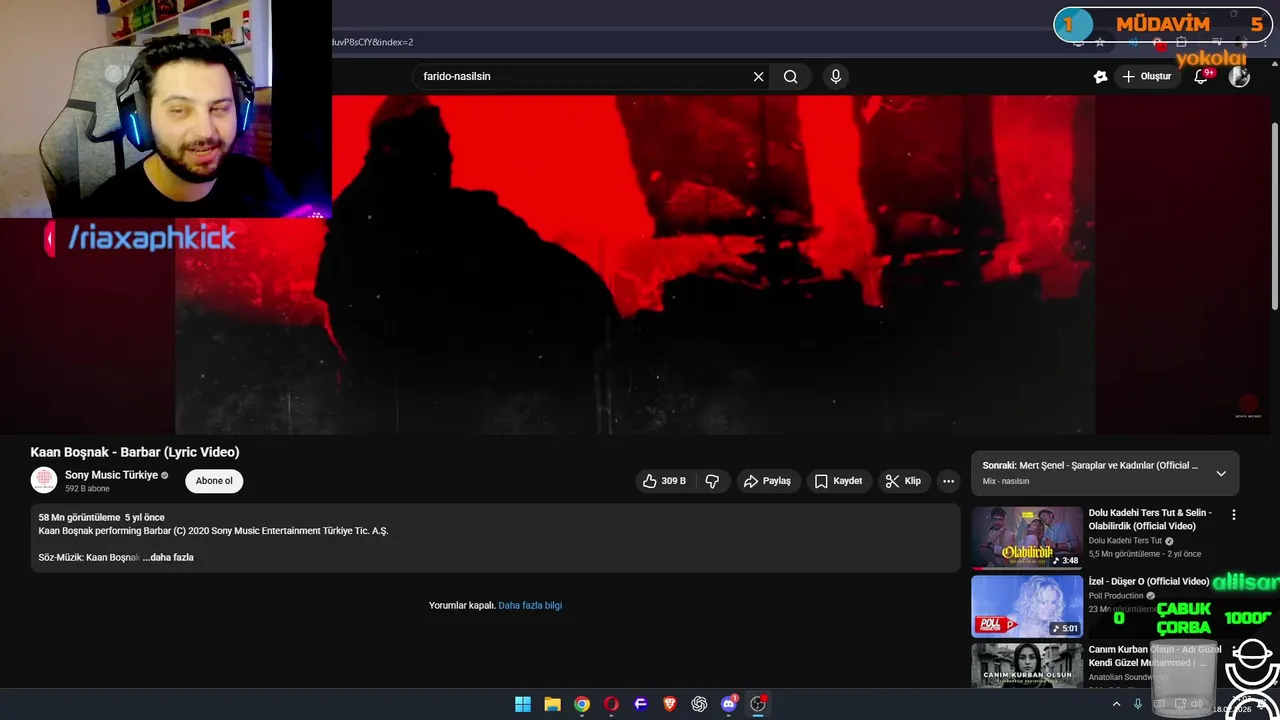Subscribe with the Abone ol button
This screenshot has width=1280, height=720.
[x=214, y=481]
